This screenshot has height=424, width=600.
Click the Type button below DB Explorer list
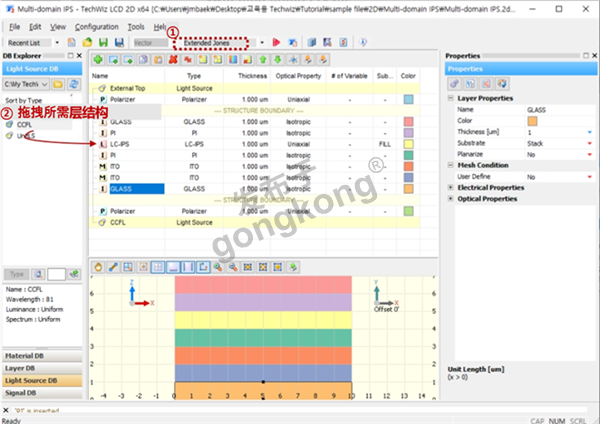tap(16, 274)
